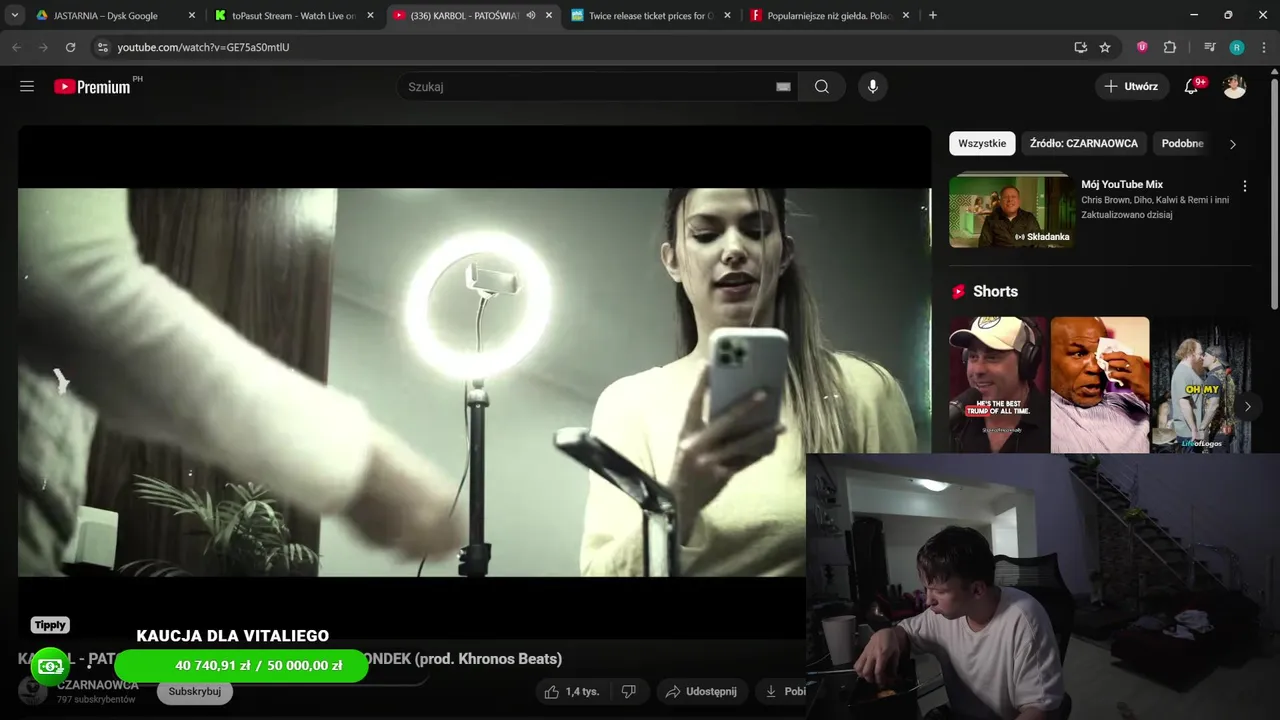
Task: View site information icon beside the URL
Action: coord(102,47)
